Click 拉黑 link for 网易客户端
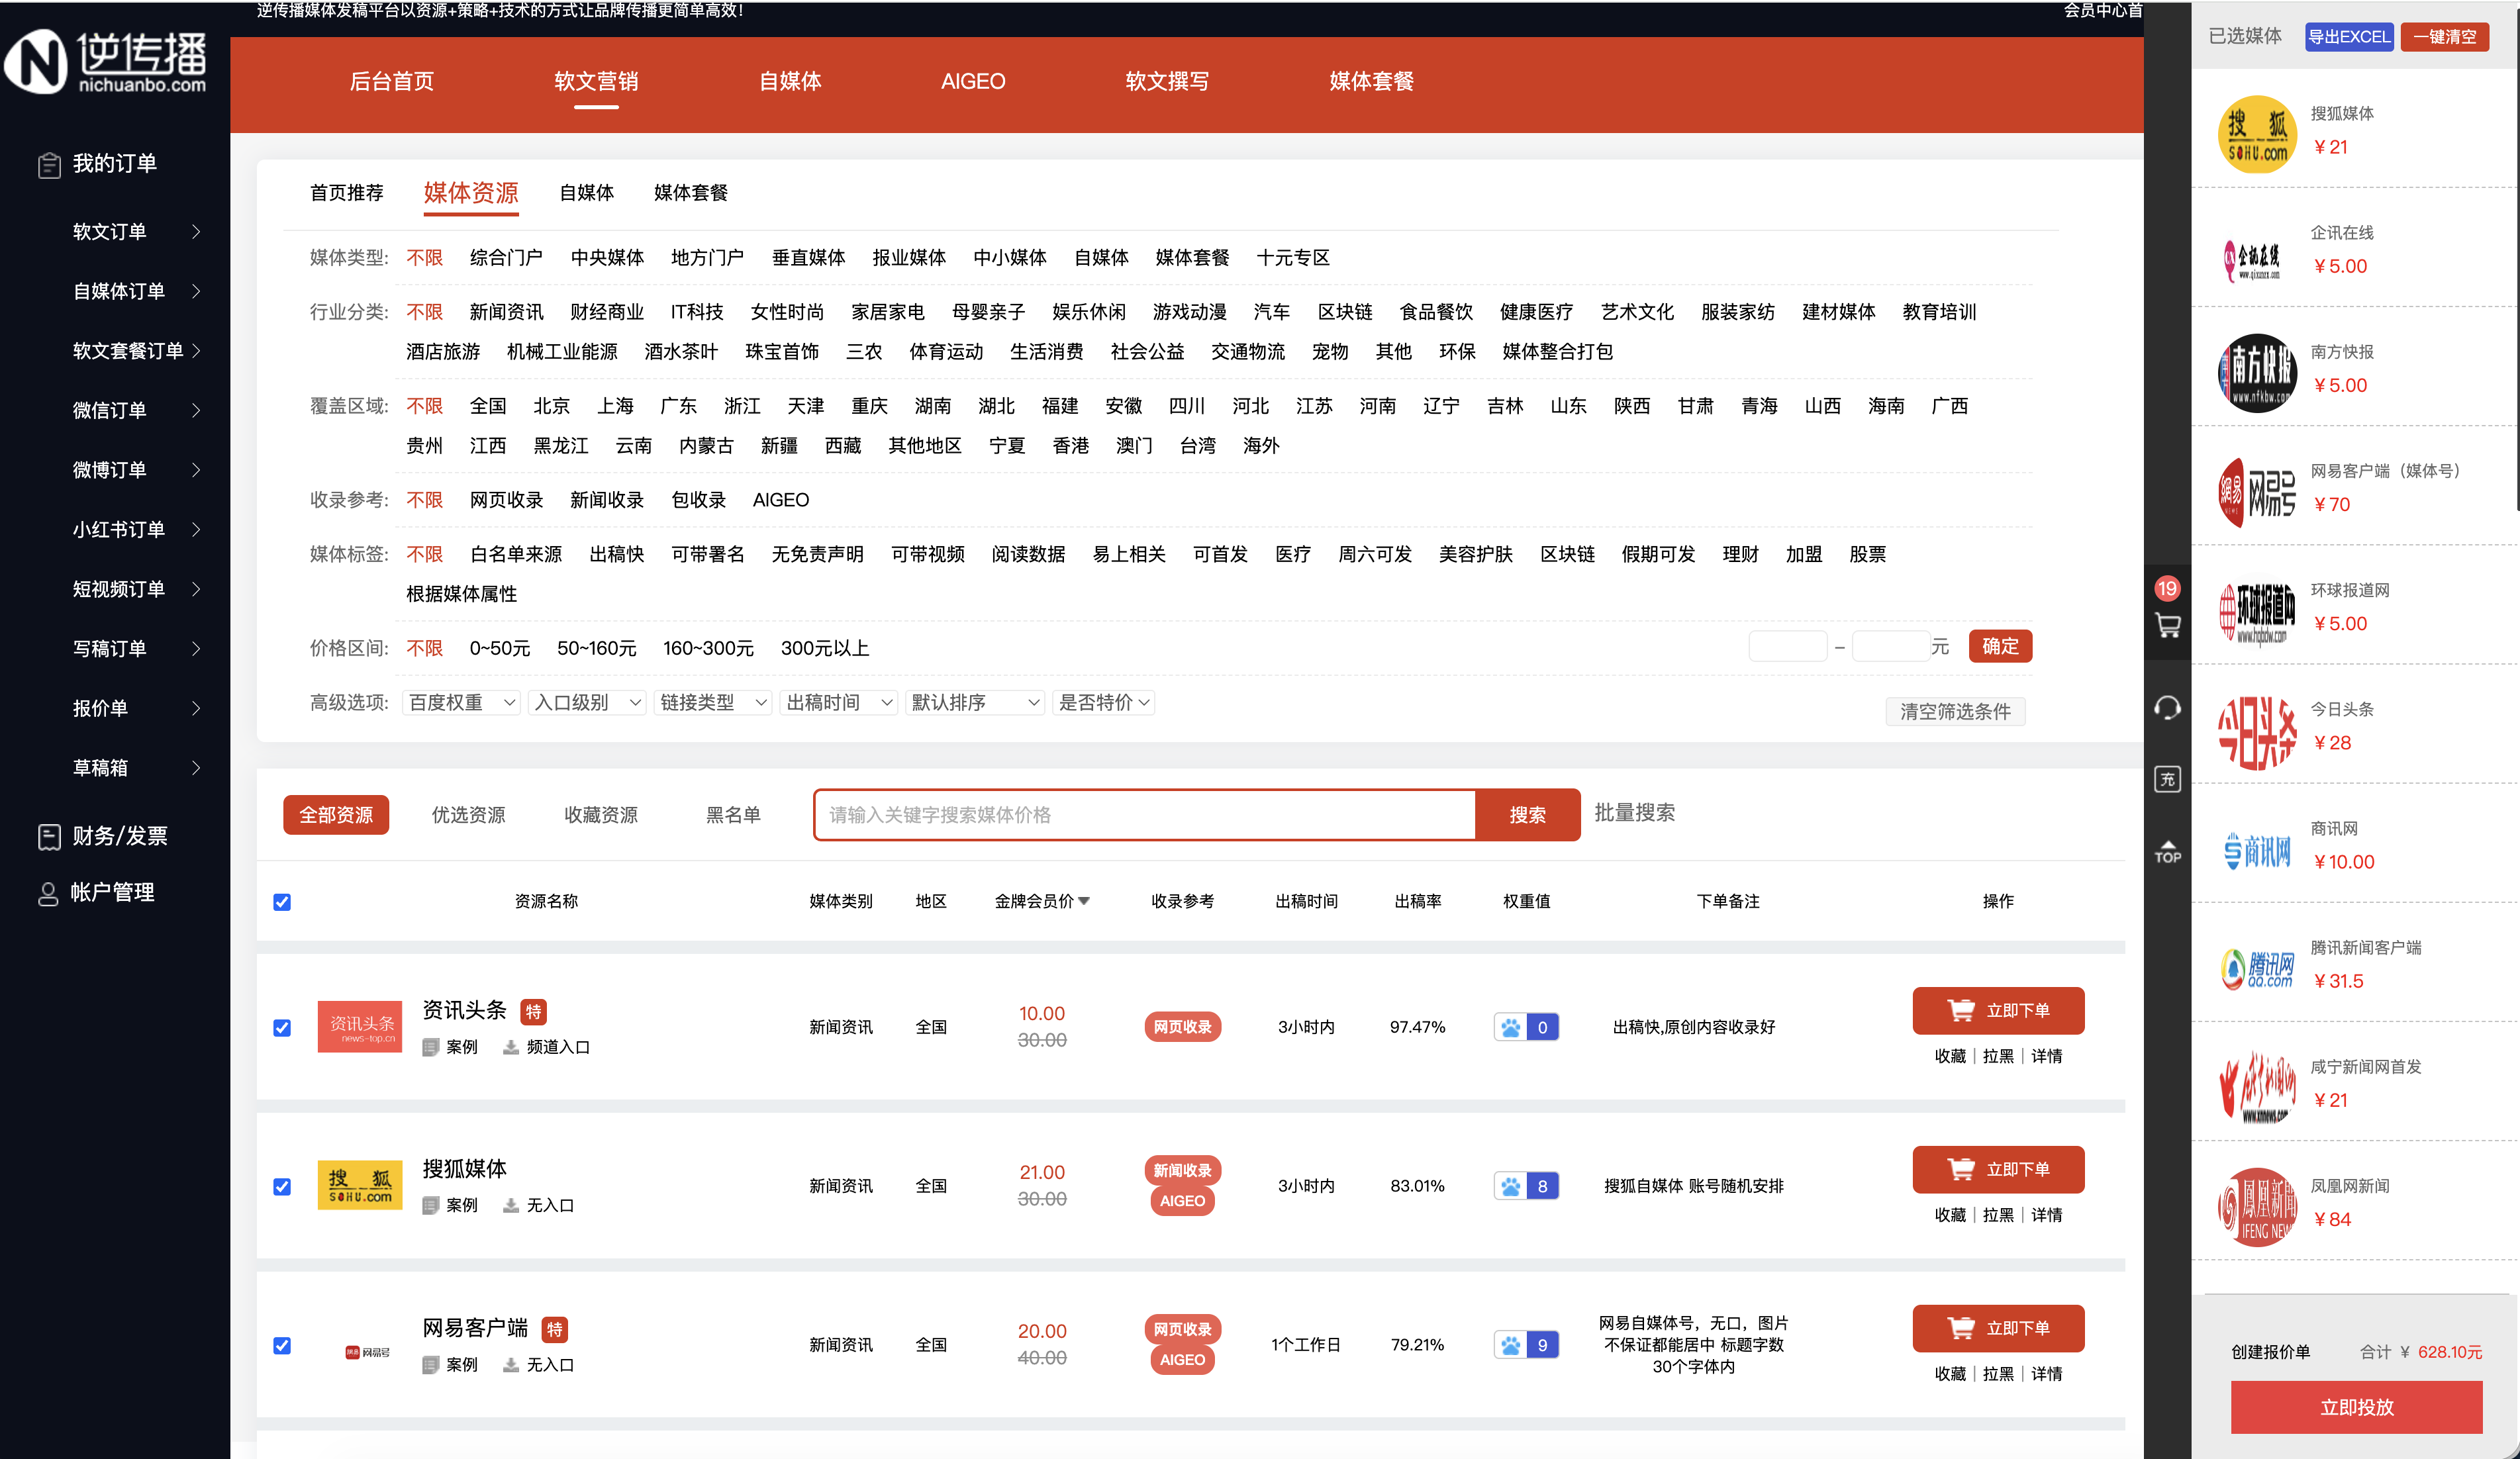This screenshot has height=1459, width=2520. tap(1998, 1374)
